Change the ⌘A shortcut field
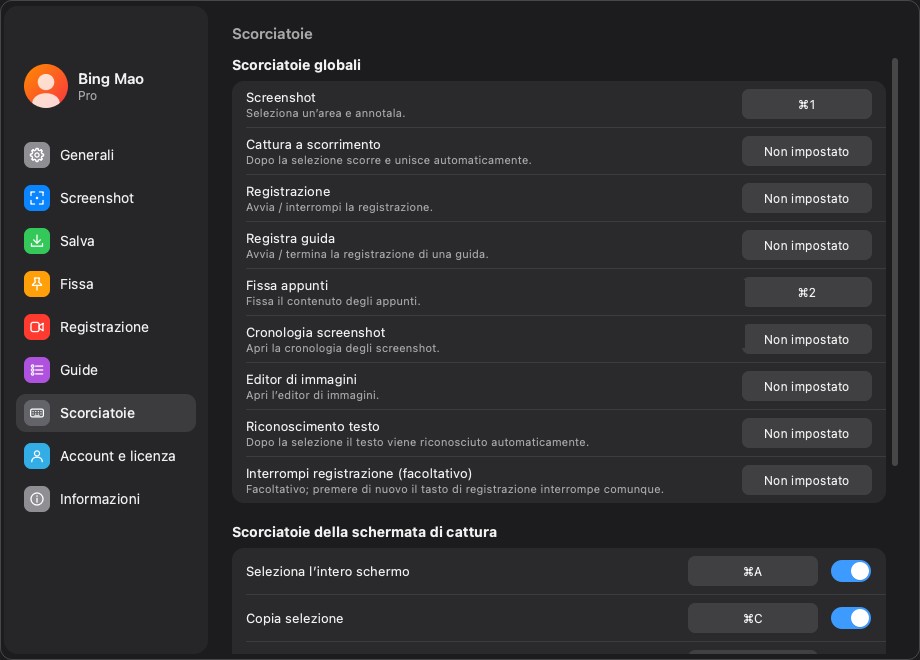This screenshot has width=920, height=660. 753,571
